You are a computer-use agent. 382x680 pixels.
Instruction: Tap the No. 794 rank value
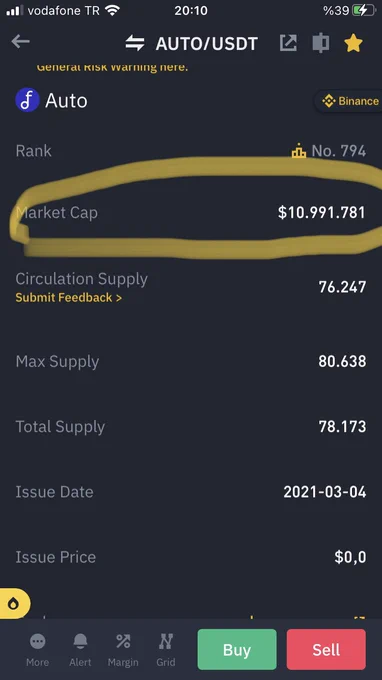[x=339, y=151]
